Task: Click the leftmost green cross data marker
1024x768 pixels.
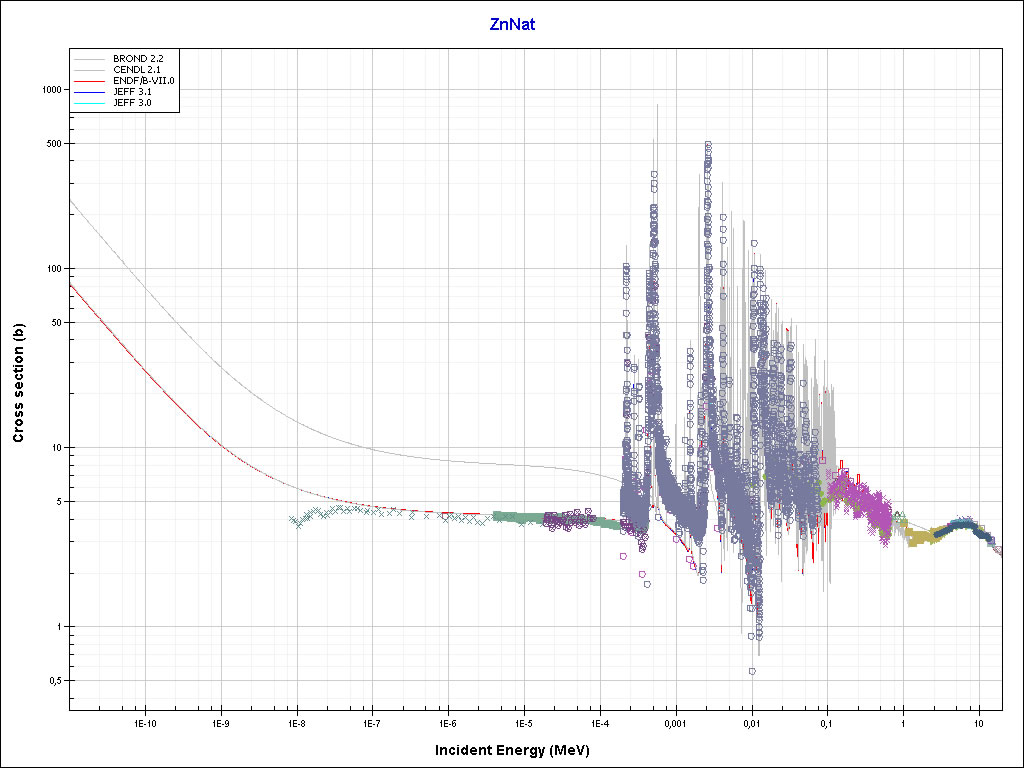Action: point(292,519)
